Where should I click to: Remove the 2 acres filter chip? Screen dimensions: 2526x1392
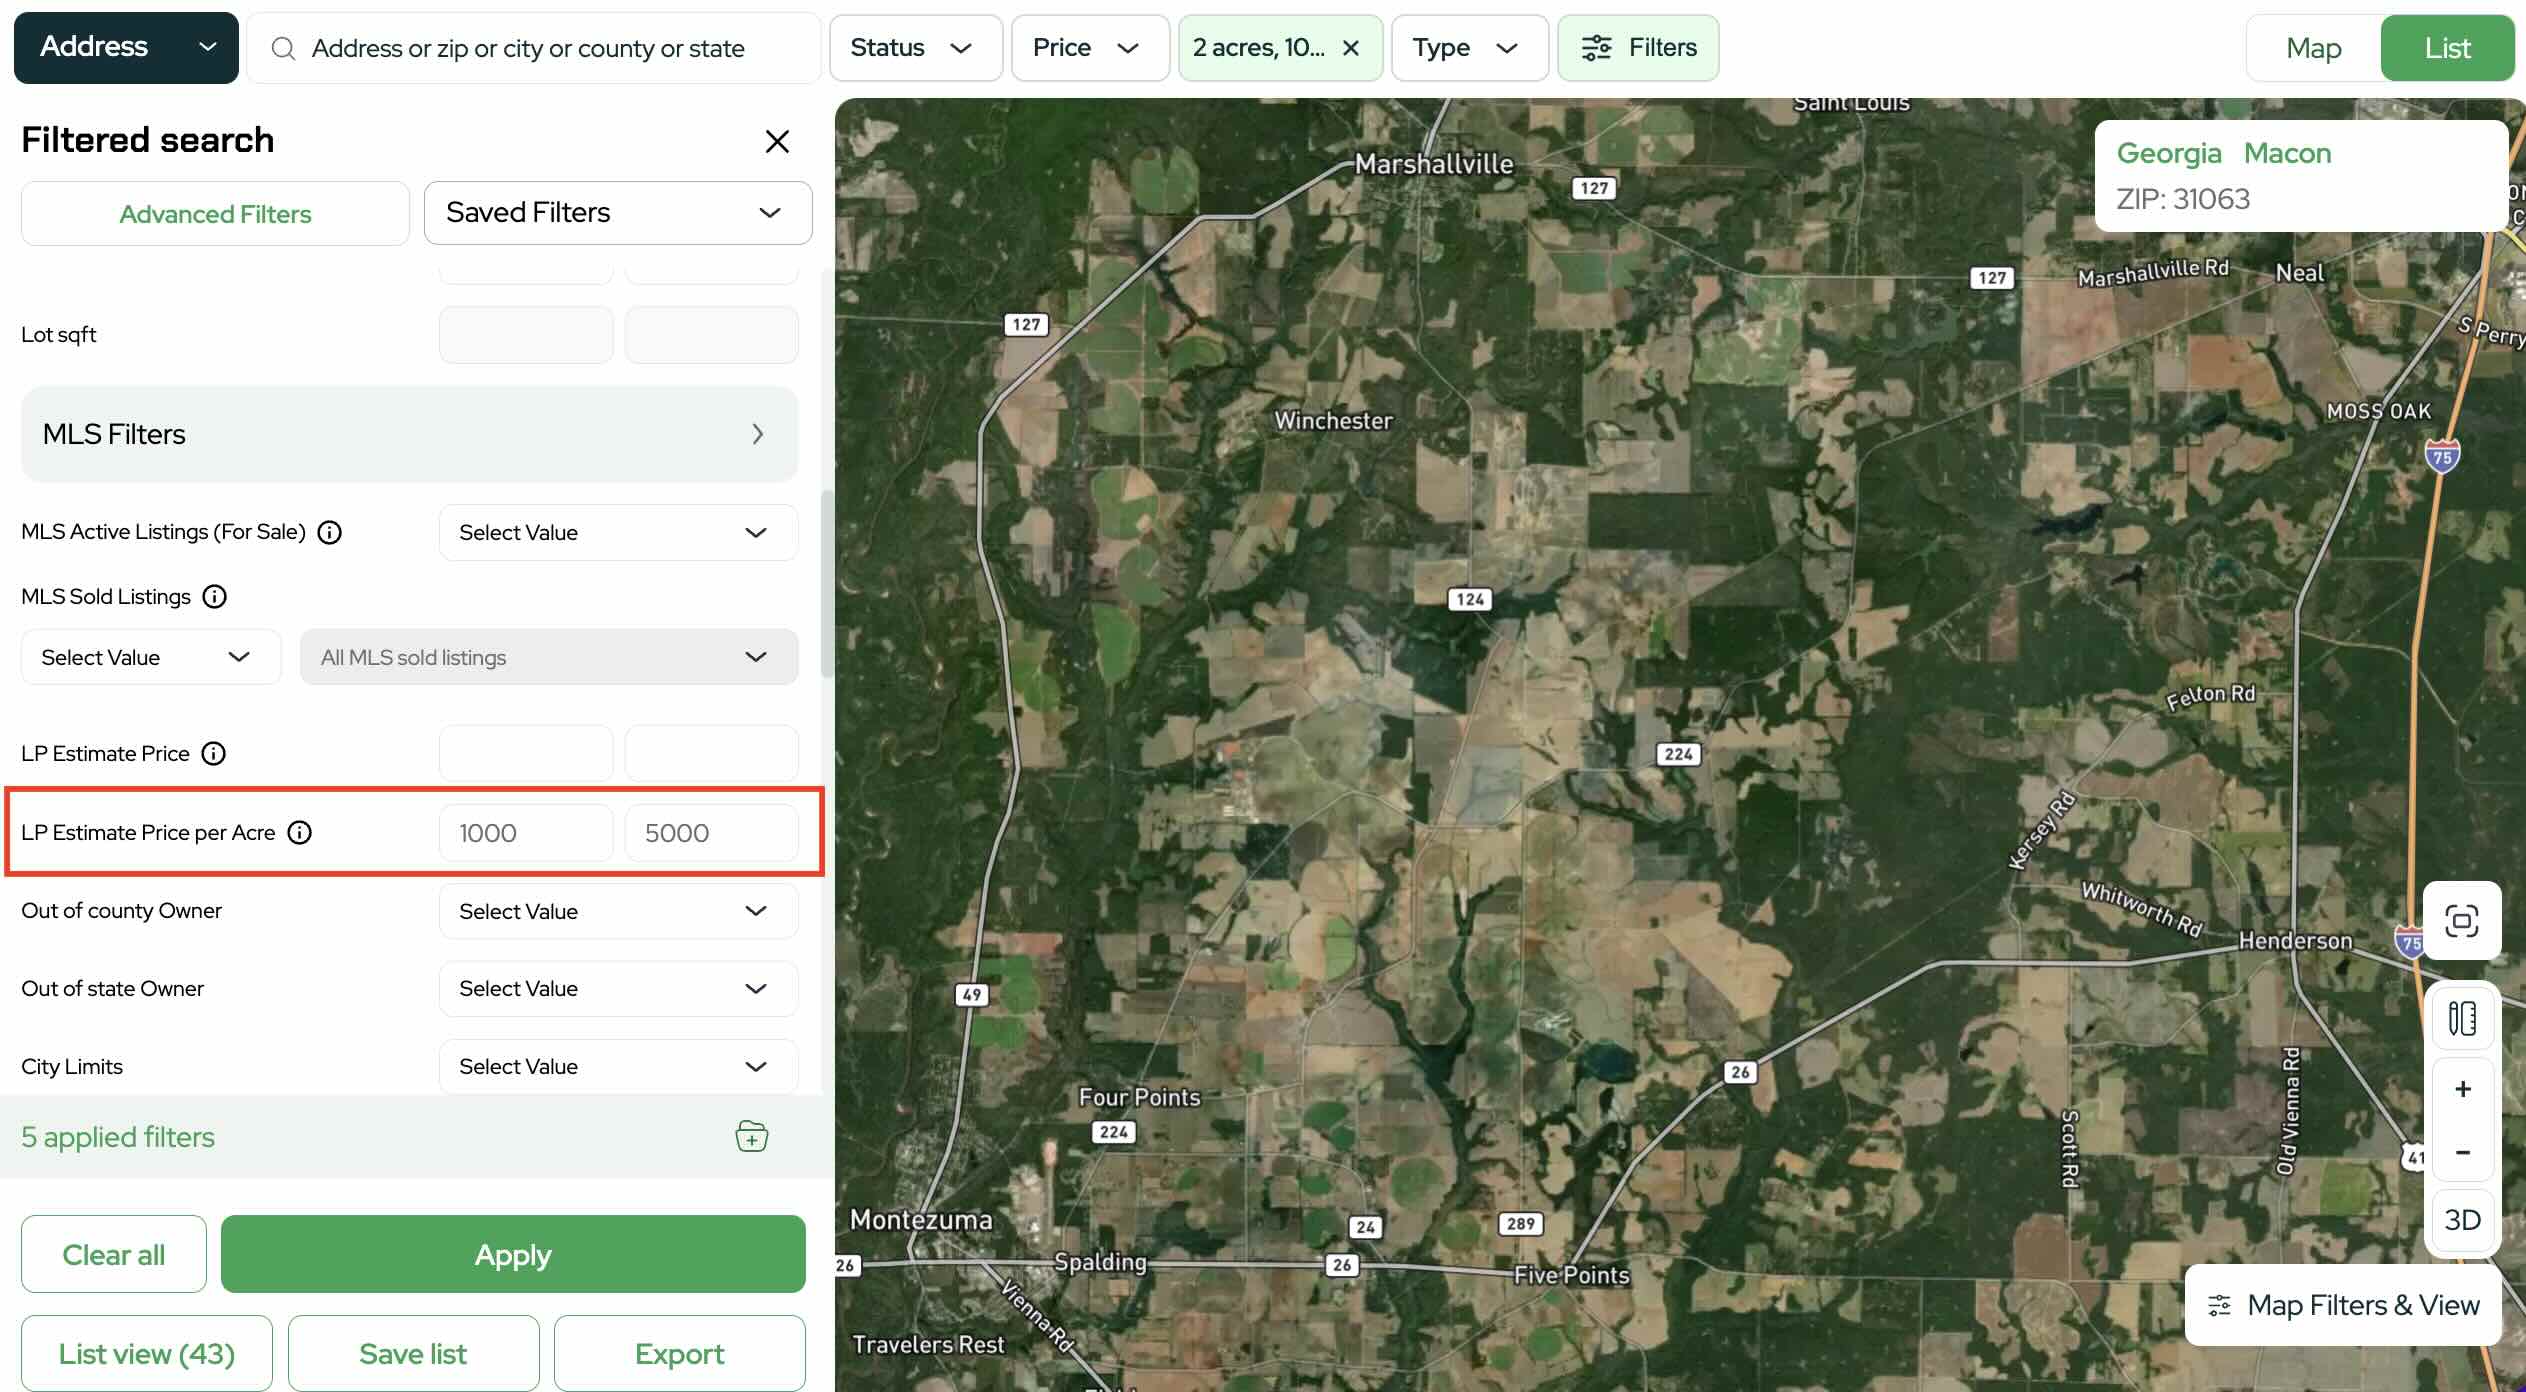click(x=1351, y=48)
